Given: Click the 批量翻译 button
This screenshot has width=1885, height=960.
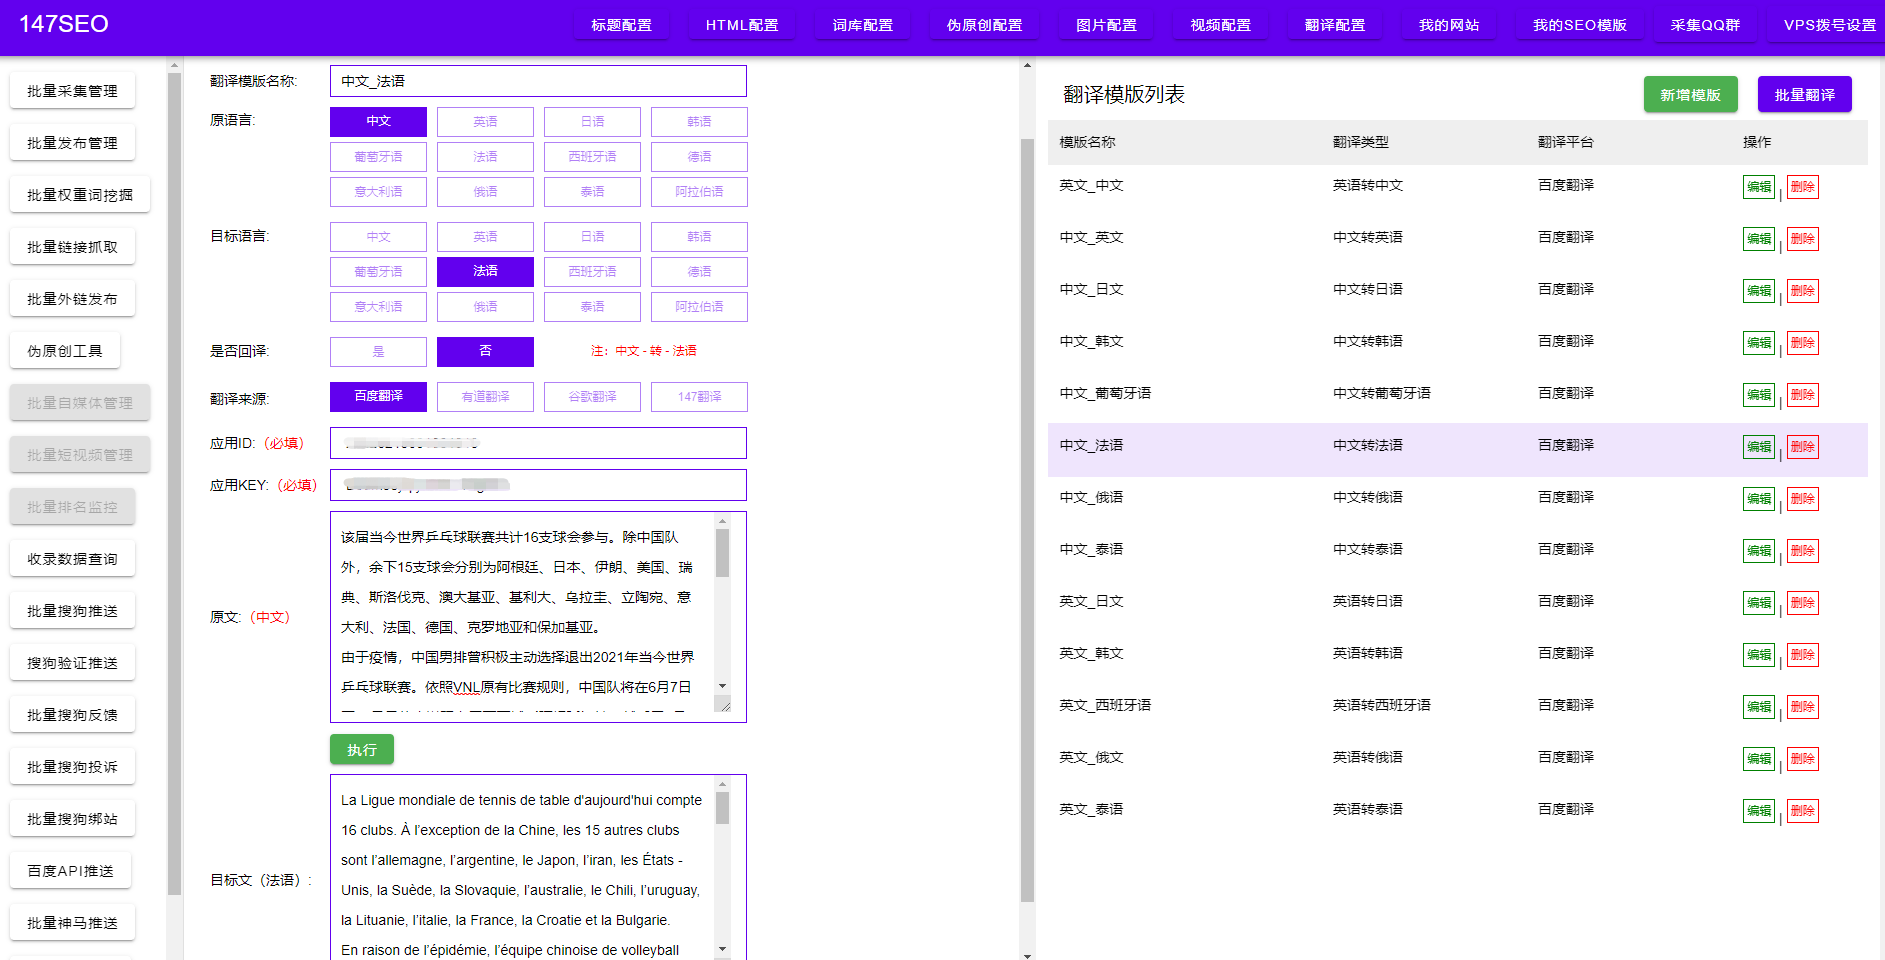Looking at the screenshot, I should pyautogui.click(x=1804, y=94).
